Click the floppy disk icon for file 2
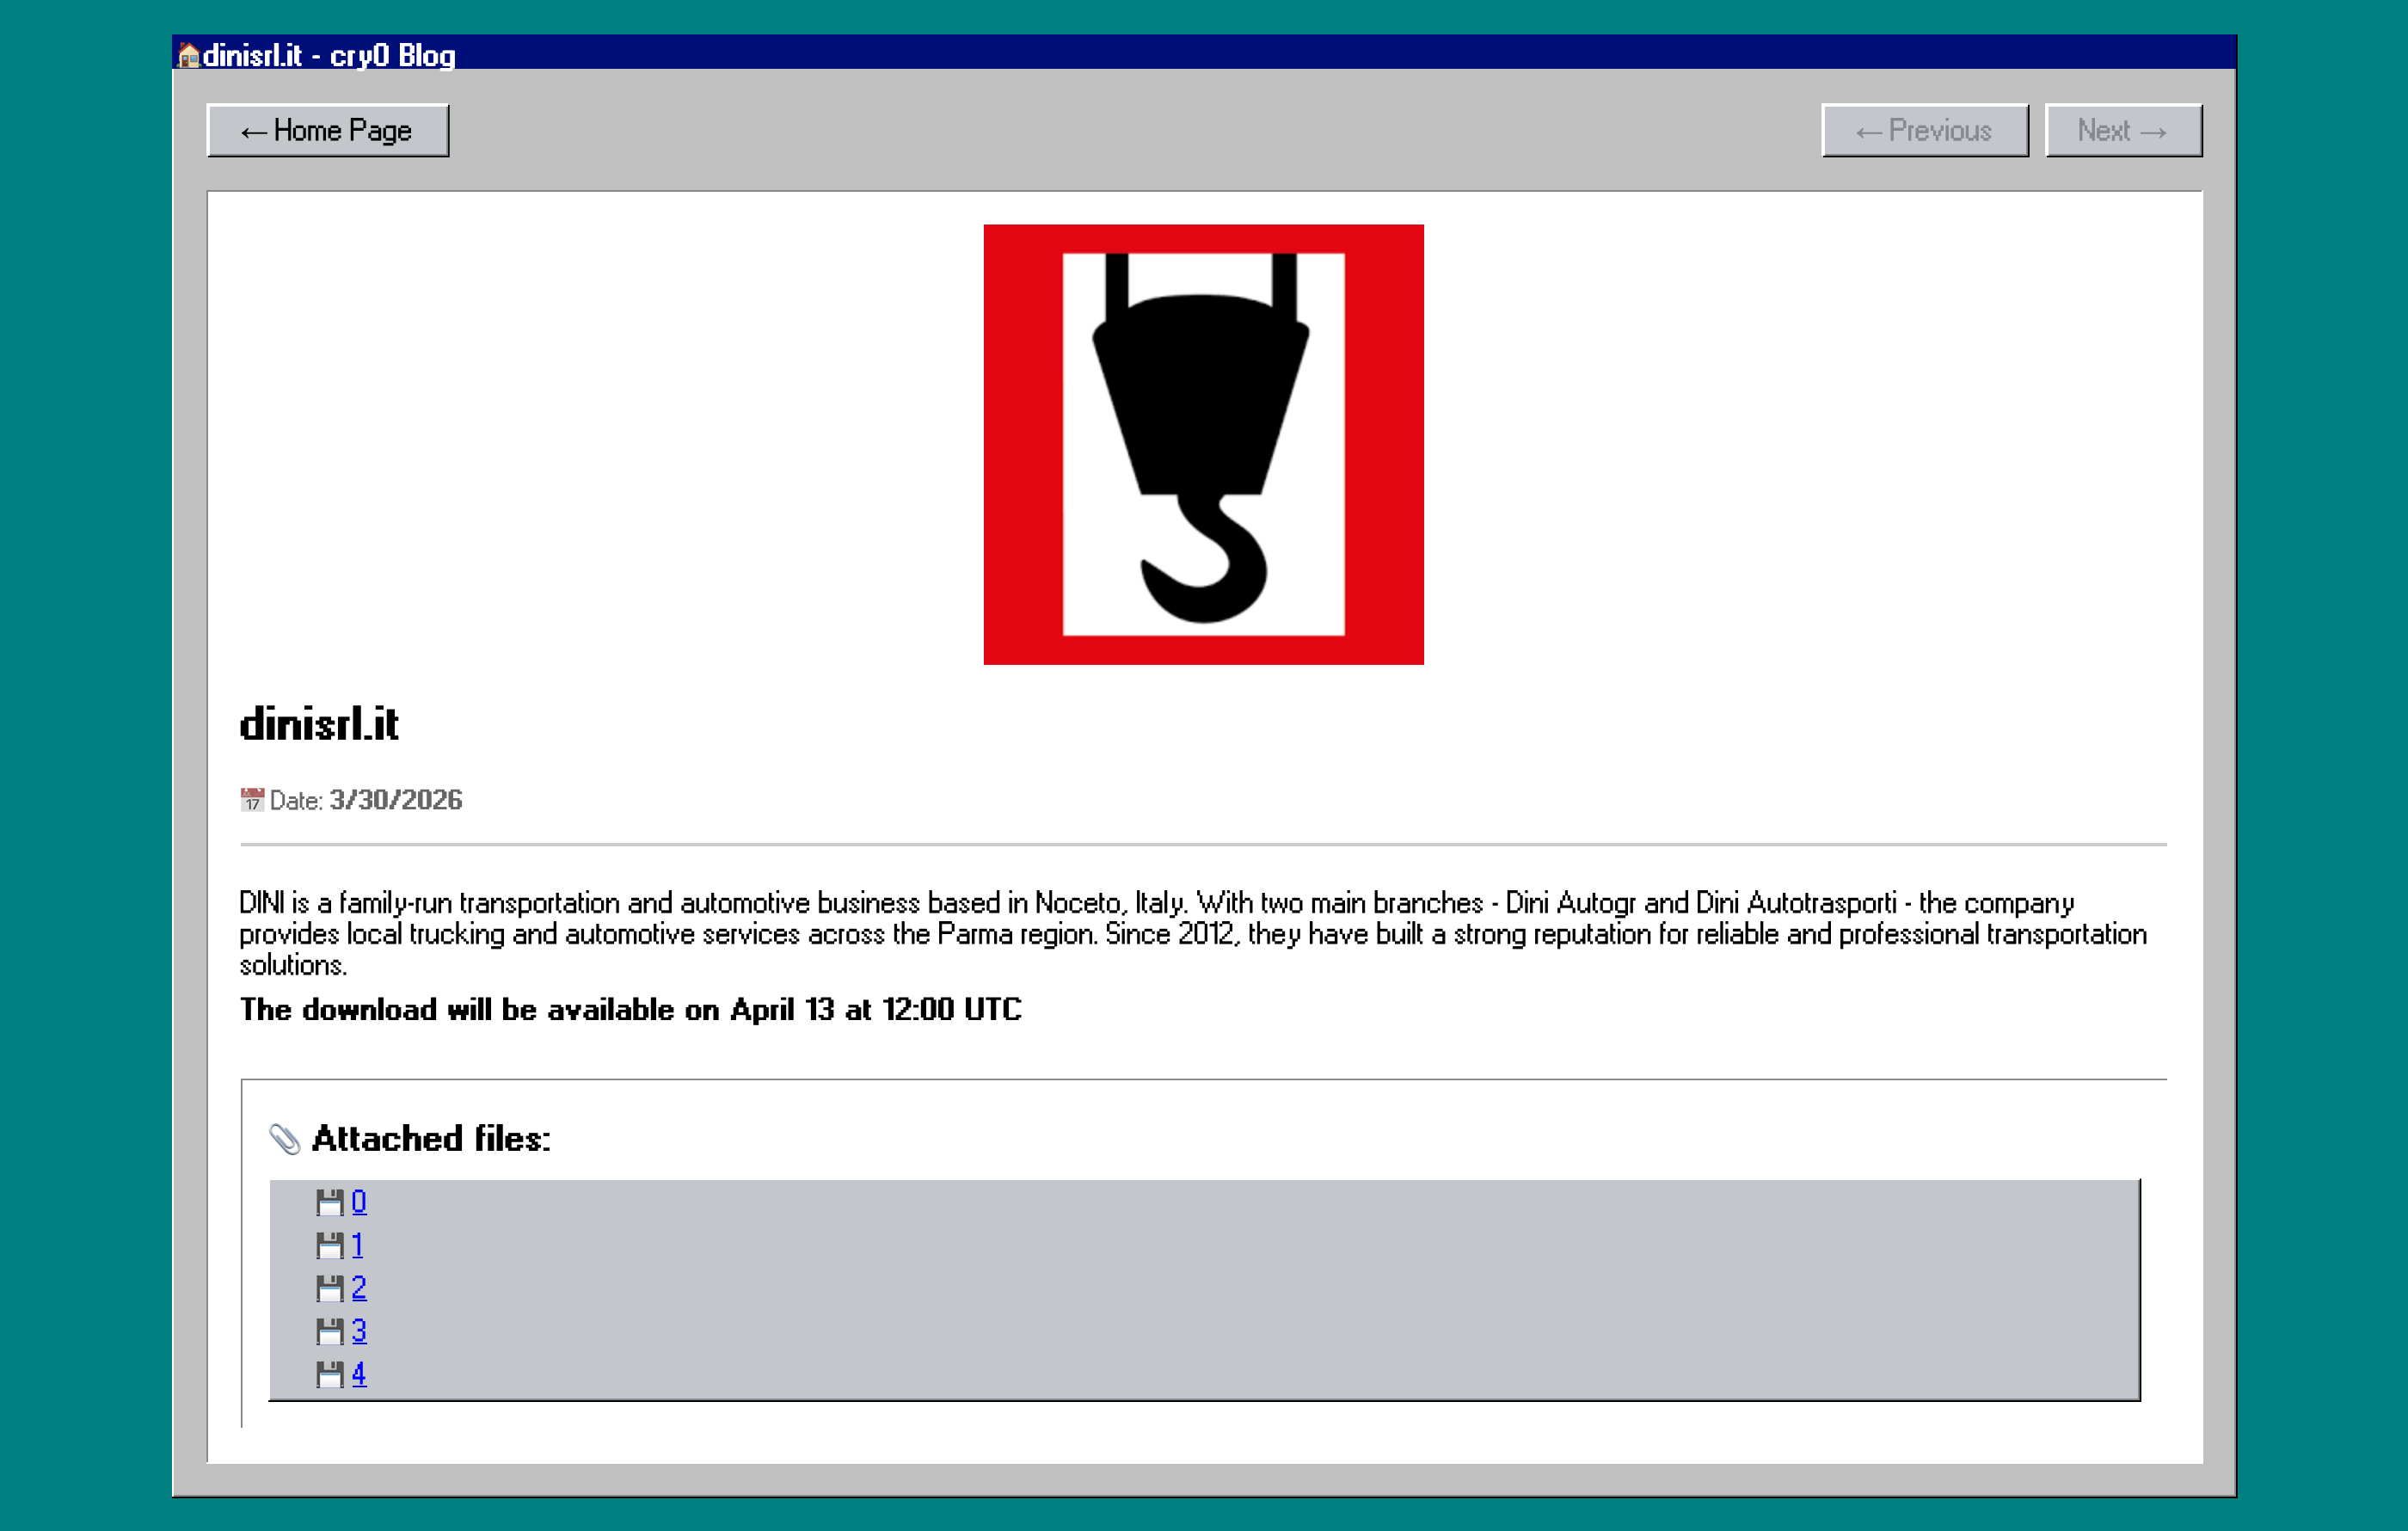2408x1531 pixels. pyautogui.click(x=329, y=1288)
